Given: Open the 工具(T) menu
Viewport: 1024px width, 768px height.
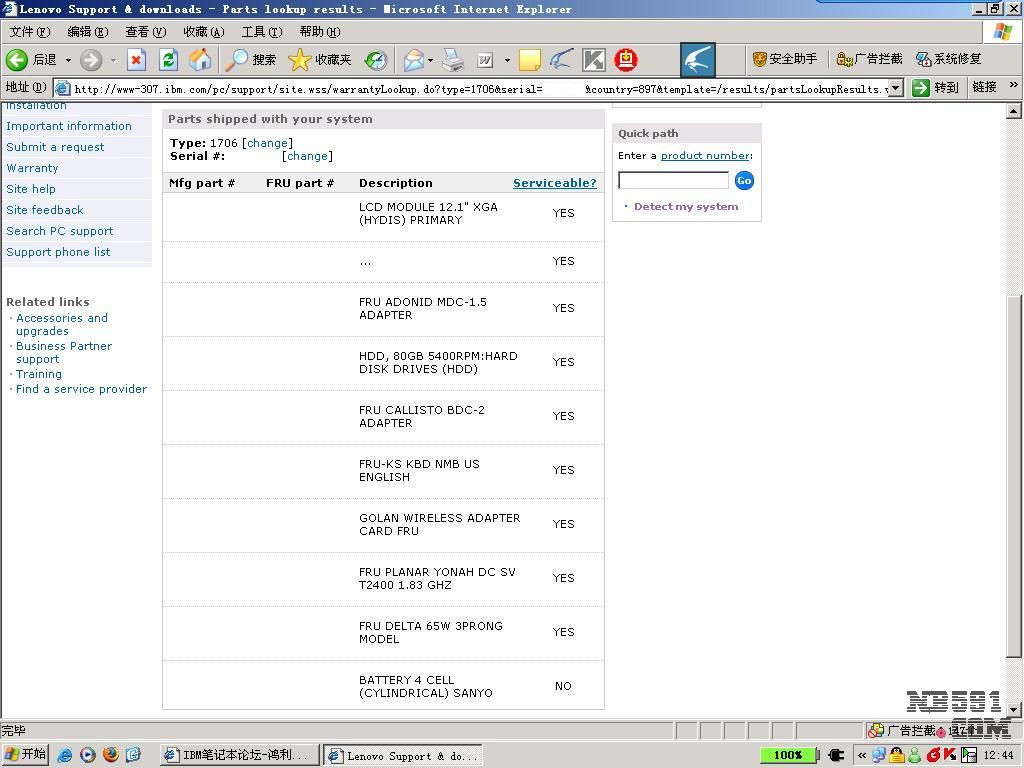Looking at the screenshot, I should [x=261, y=32].
